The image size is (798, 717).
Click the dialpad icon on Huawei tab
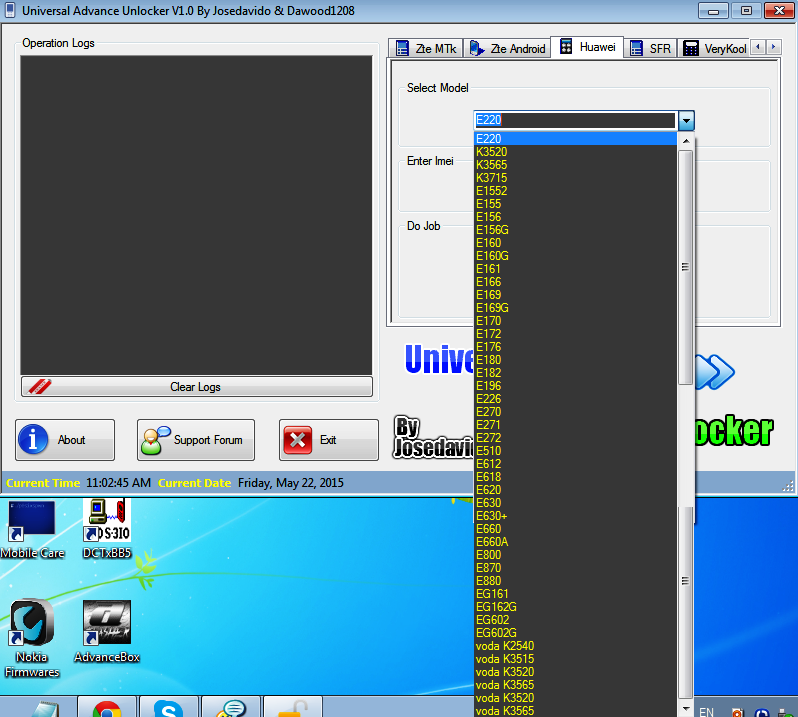click(566, 46)
